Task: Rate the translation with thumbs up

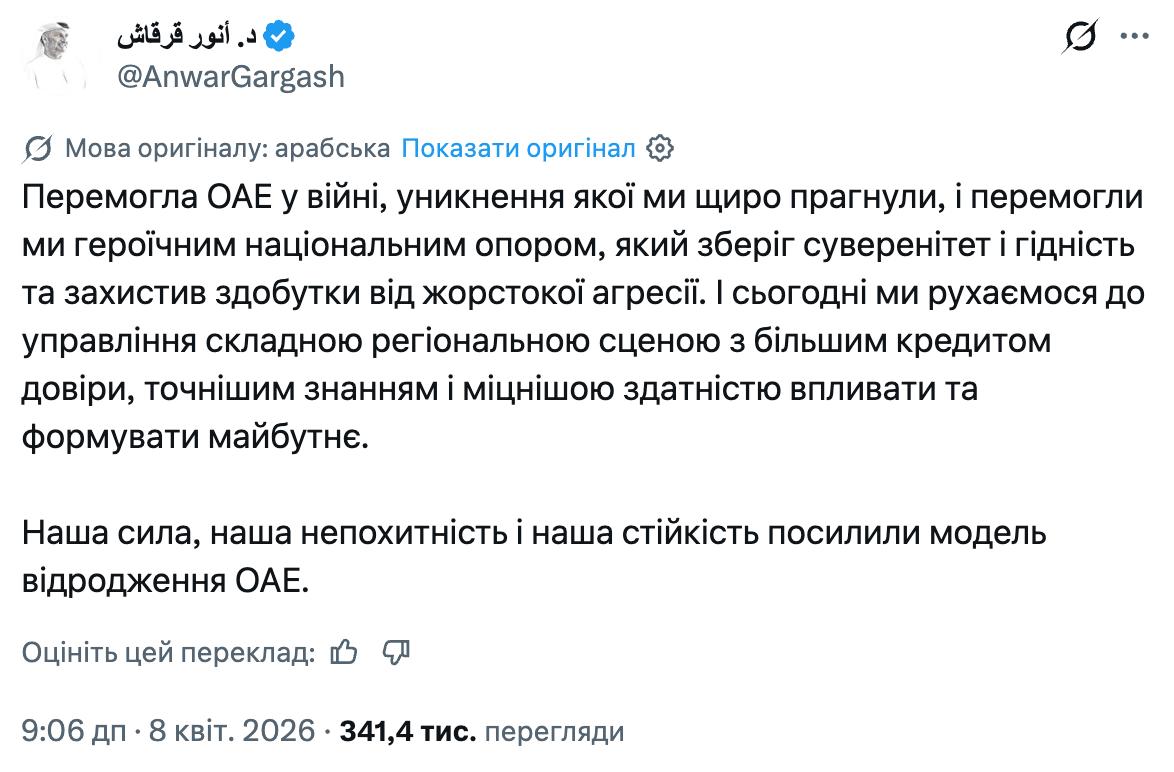Action: tap(344, 653)
